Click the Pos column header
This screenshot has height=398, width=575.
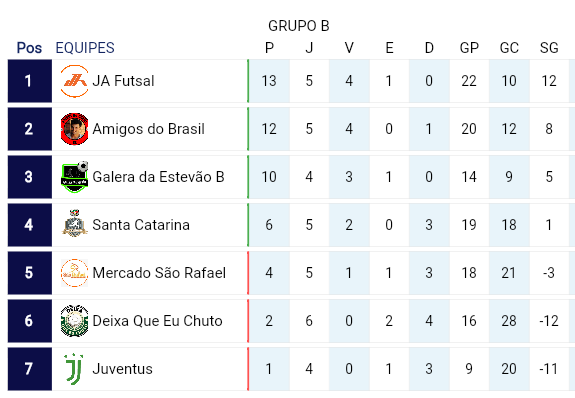pyautogui.click(x=29, y=48)
